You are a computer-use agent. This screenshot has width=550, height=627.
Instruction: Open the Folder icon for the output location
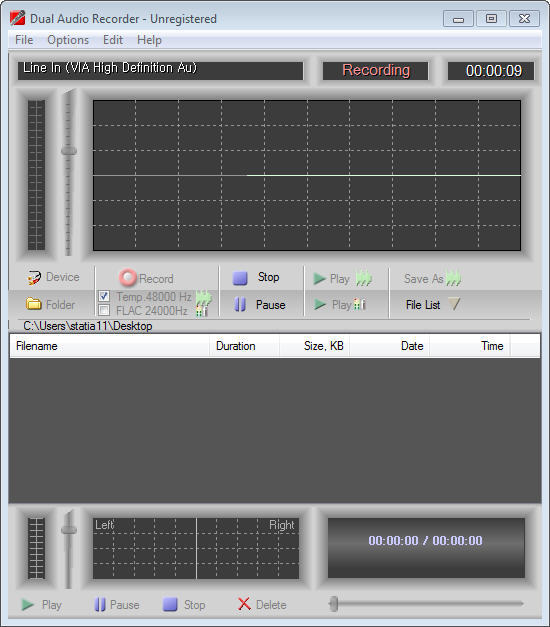click(34, 304)
